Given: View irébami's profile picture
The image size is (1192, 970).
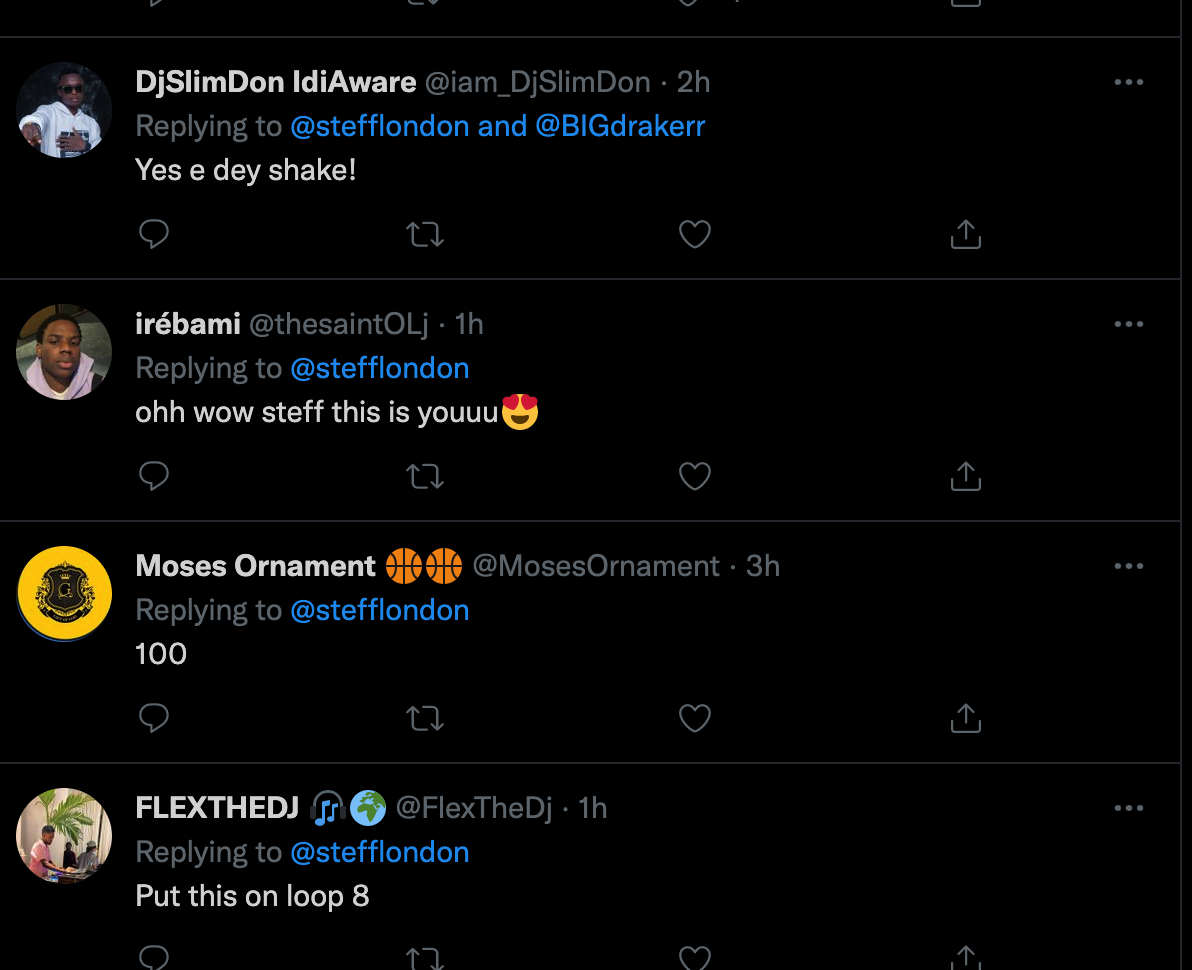Looking at the screenshot, I should coord(64,352).
